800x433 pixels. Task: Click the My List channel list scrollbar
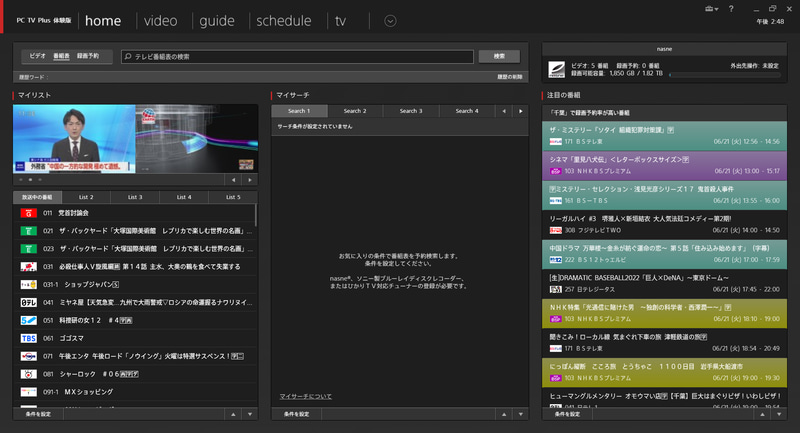click(x=256, y=215)
